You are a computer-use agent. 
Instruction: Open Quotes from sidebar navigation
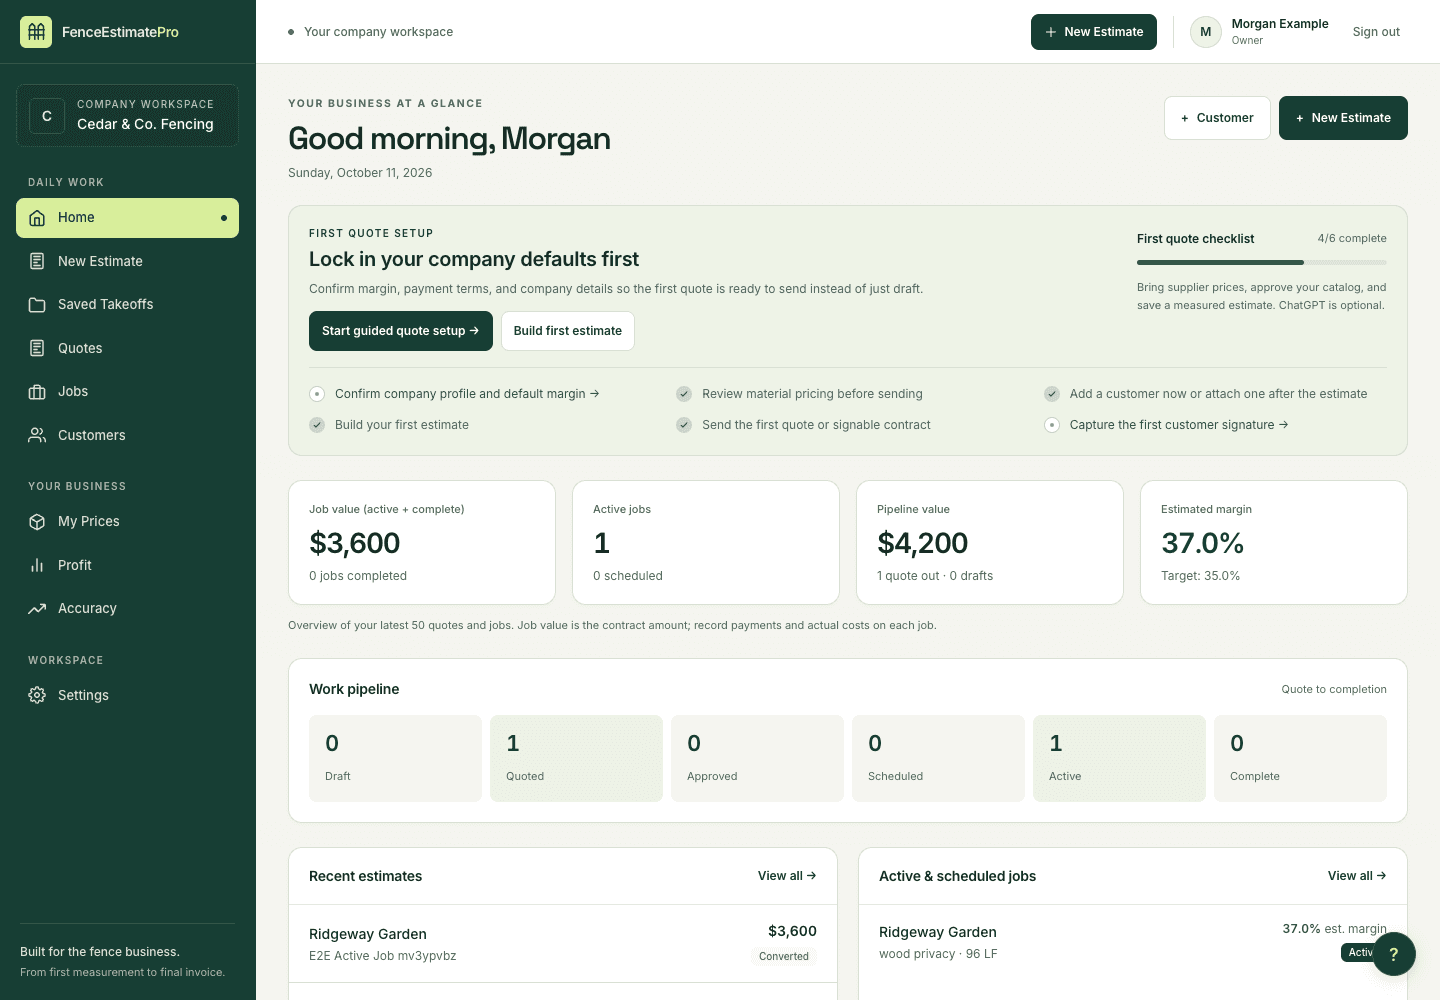[127, 348]
